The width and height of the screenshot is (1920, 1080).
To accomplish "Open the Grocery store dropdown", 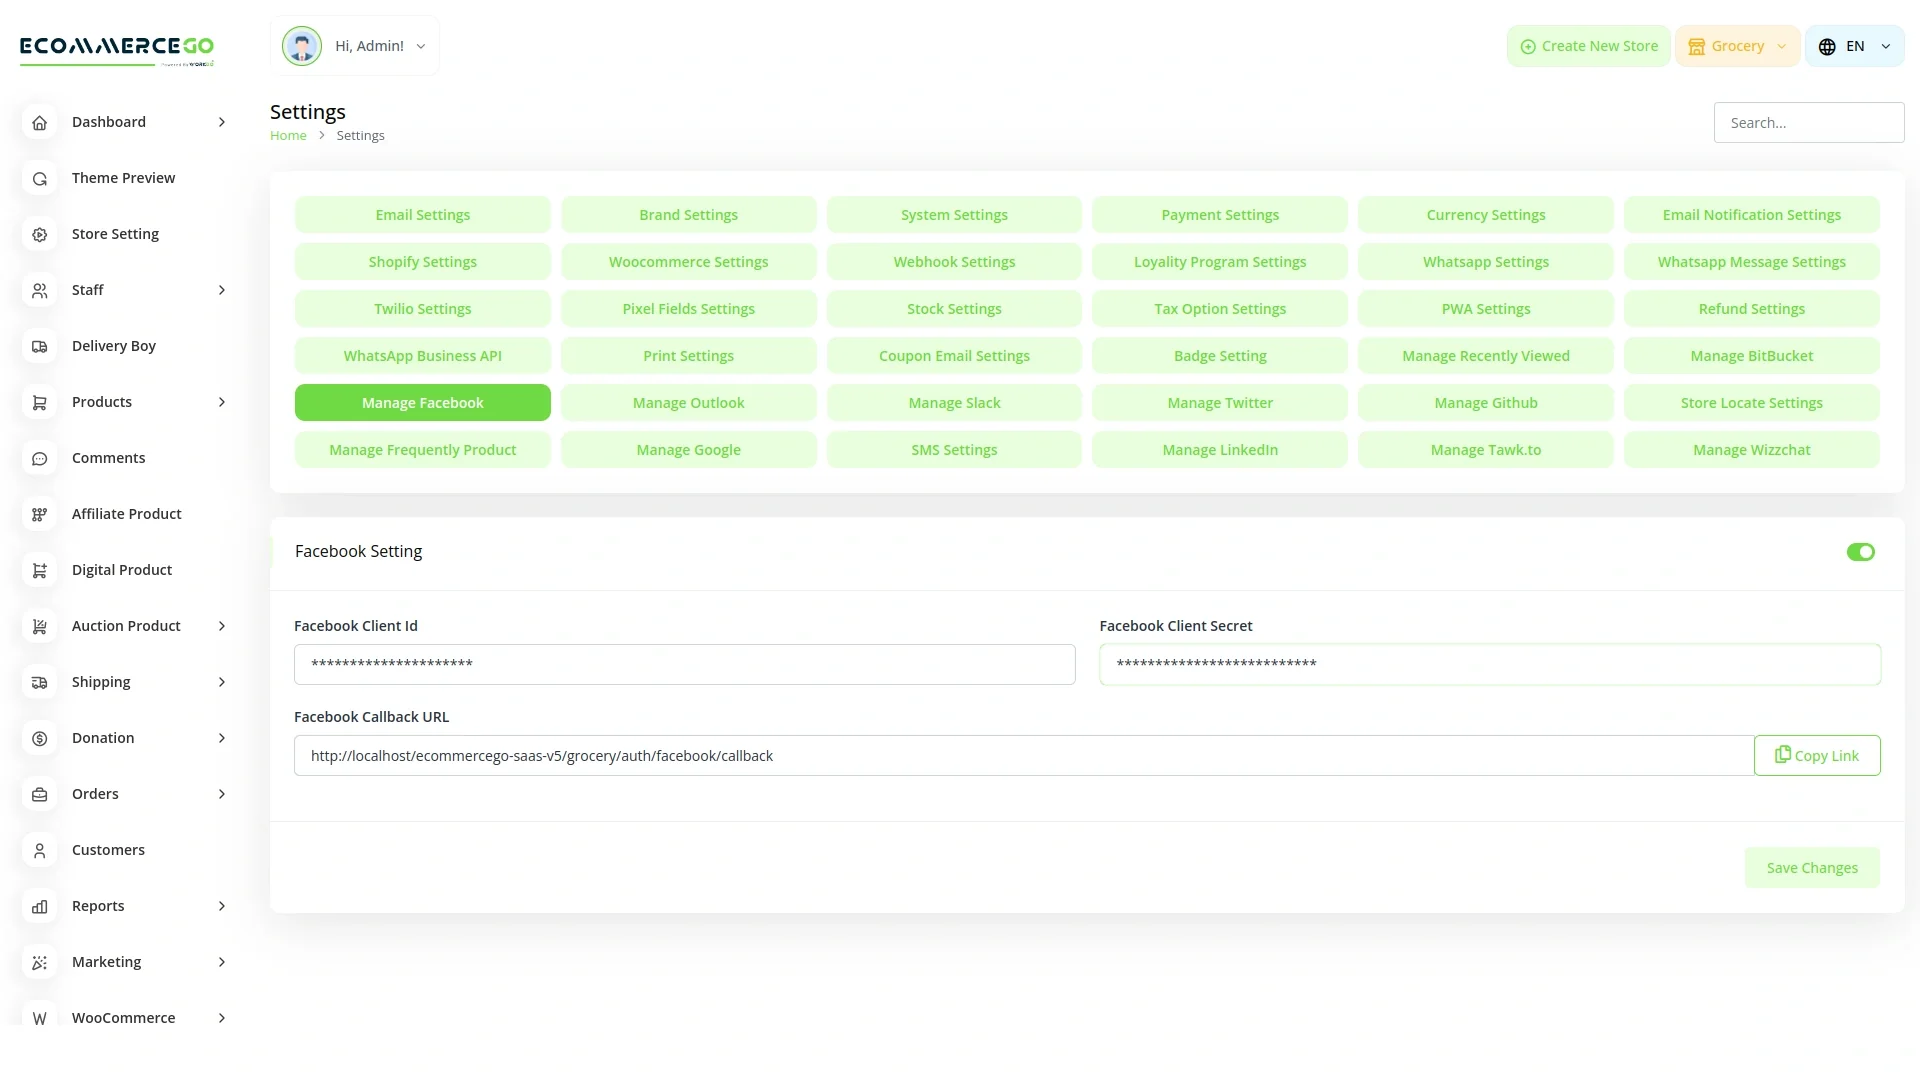I will click(1737, 46).
